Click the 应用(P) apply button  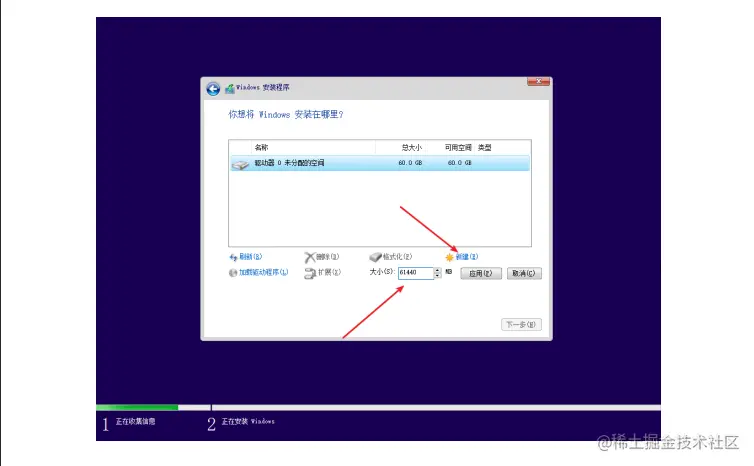[481, 273]
